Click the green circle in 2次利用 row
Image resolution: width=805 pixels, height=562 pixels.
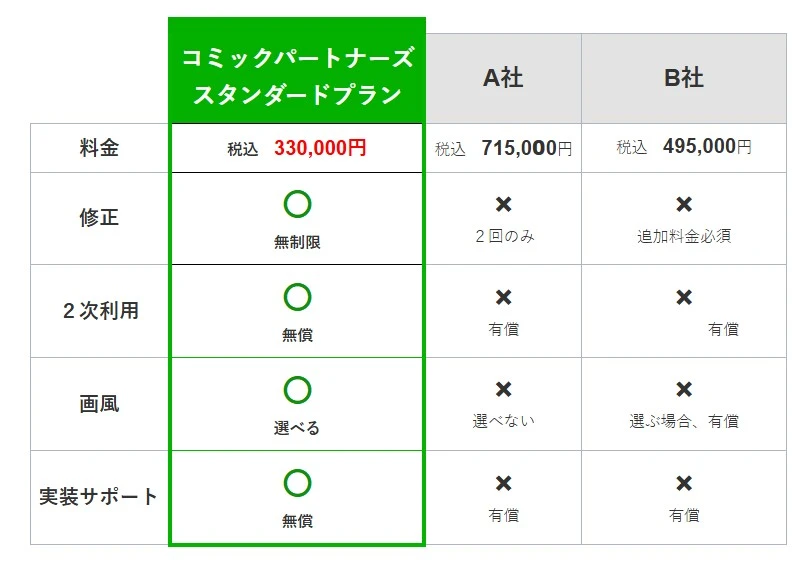click(x=297, y=297)
